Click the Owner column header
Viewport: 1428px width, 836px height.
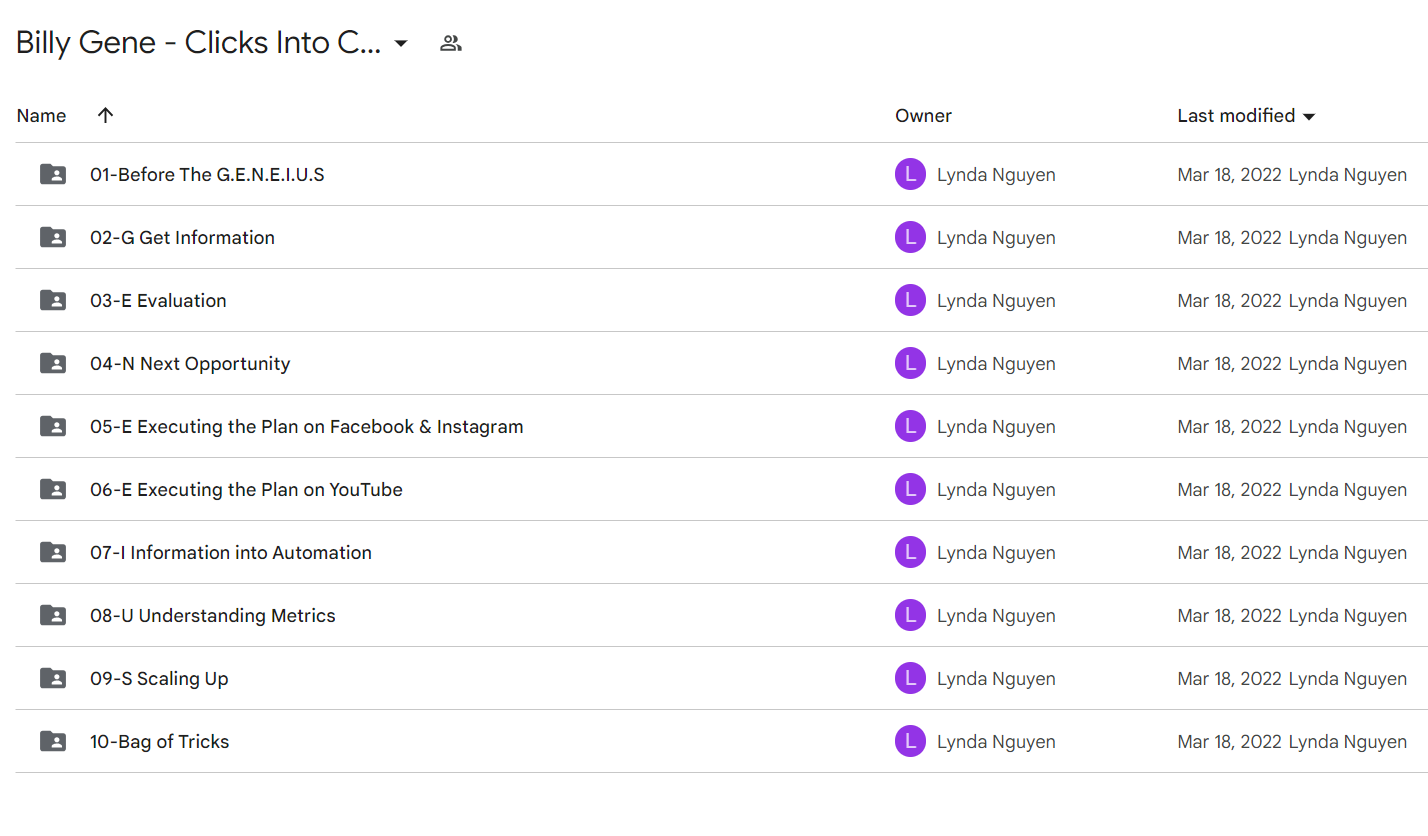tap(923, 115)
